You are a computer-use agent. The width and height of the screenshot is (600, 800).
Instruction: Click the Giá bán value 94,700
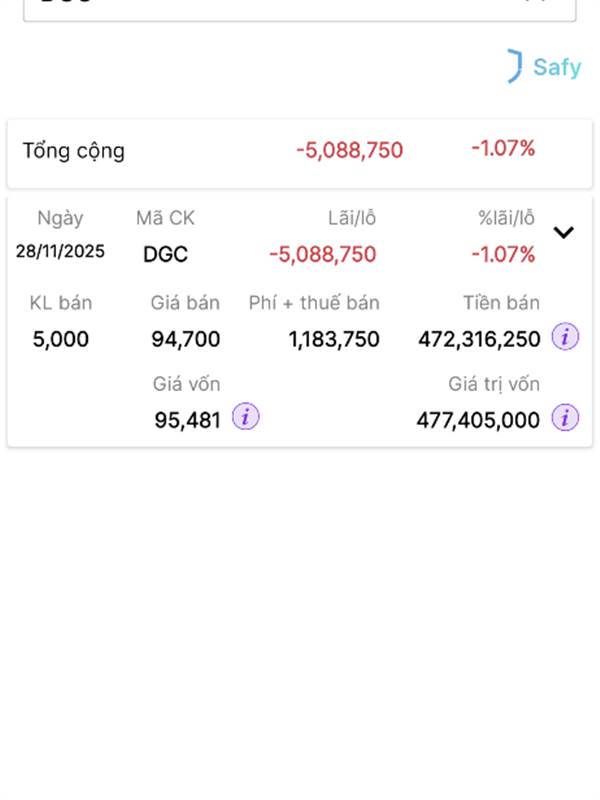tap(186, 339)
